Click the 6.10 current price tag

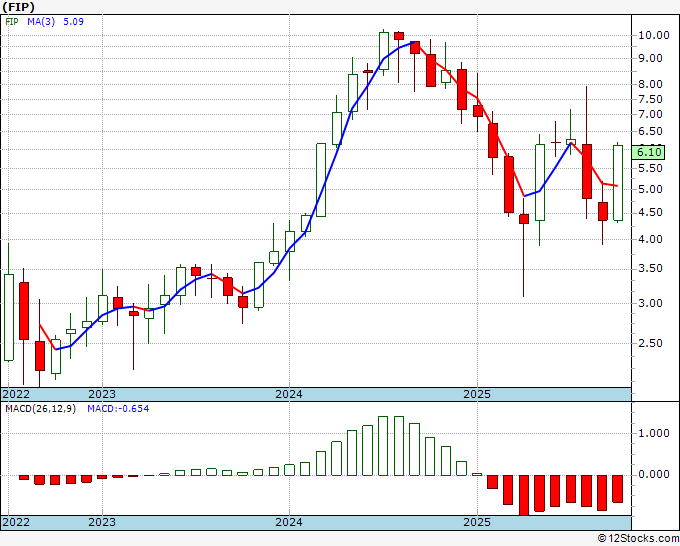(648, 152)
